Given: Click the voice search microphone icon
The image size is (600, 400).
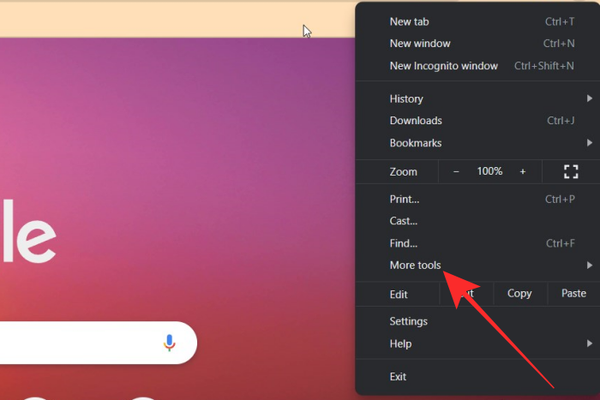Looking at the screenshot, I should point(169,343).
